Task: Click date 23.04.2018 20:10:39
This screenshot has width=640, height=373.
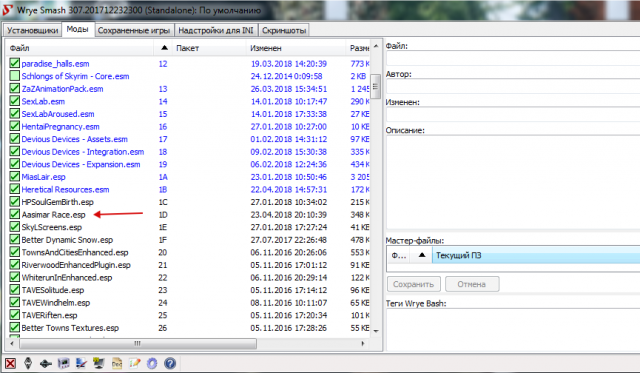Action: click(x=289, y=214)
